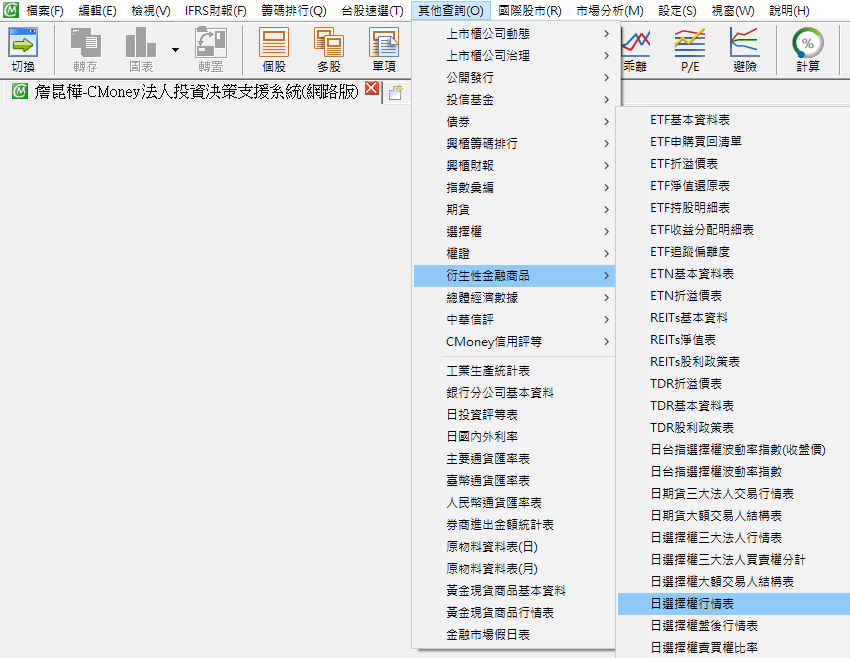Click the 避險 (hedge) toolbar icon

(x=744, y=49)
